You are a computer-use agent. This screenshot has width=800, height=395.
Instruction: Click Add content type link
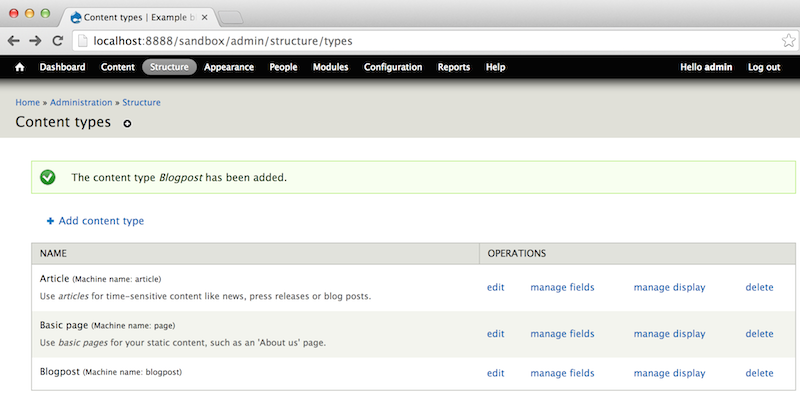tap(95, 221)
